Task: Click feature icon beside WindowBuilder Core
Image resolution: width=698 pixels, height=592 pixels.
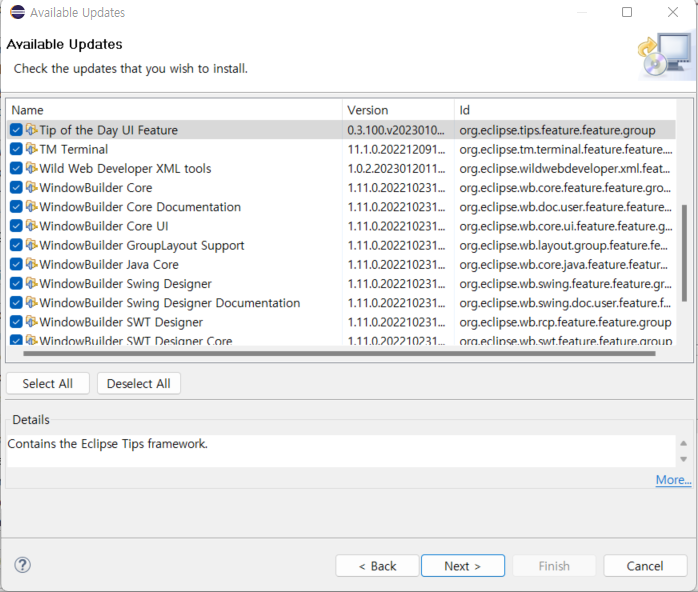Action: [x=31, y=187]
